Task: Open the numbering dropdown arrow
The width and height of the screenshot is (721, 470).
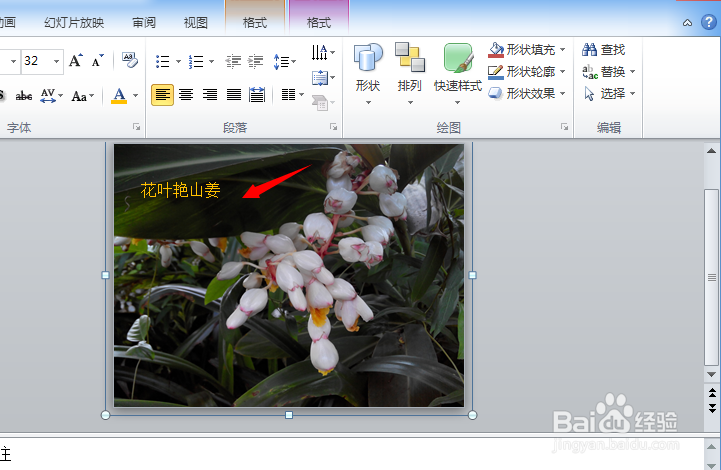Action: point(212,61)
